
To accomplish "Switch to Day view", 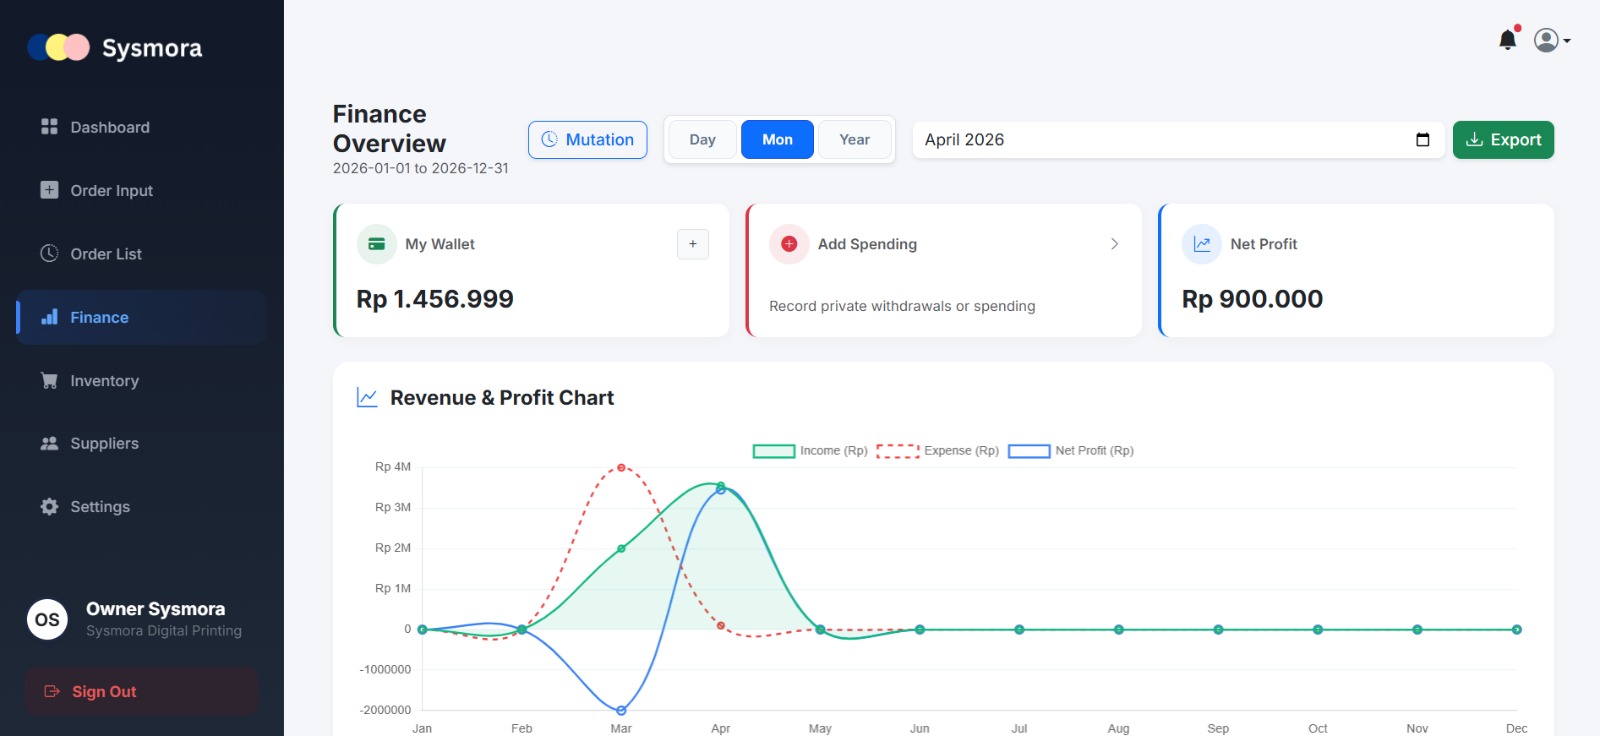I will 702,140.
